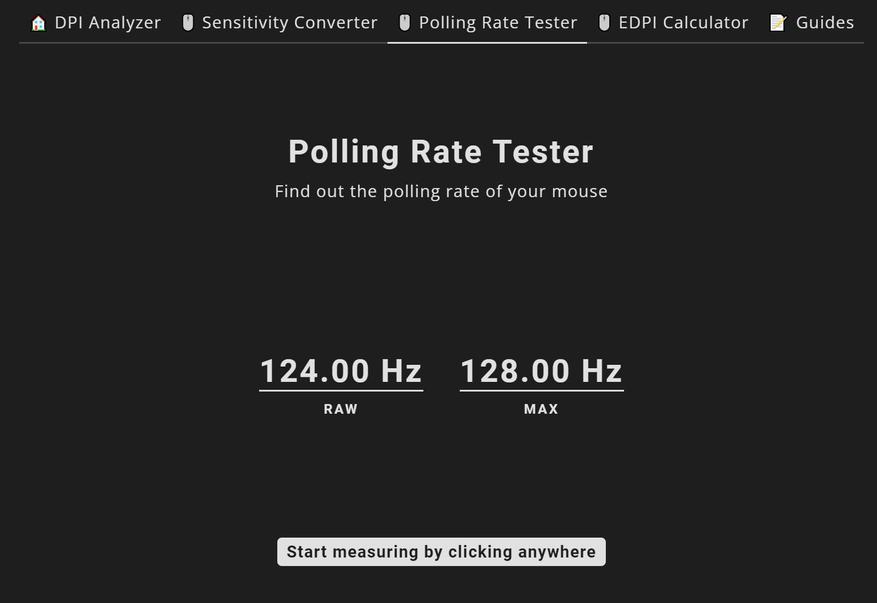Click the mouse icon beside Polling Rate Tester

point(405,23)
